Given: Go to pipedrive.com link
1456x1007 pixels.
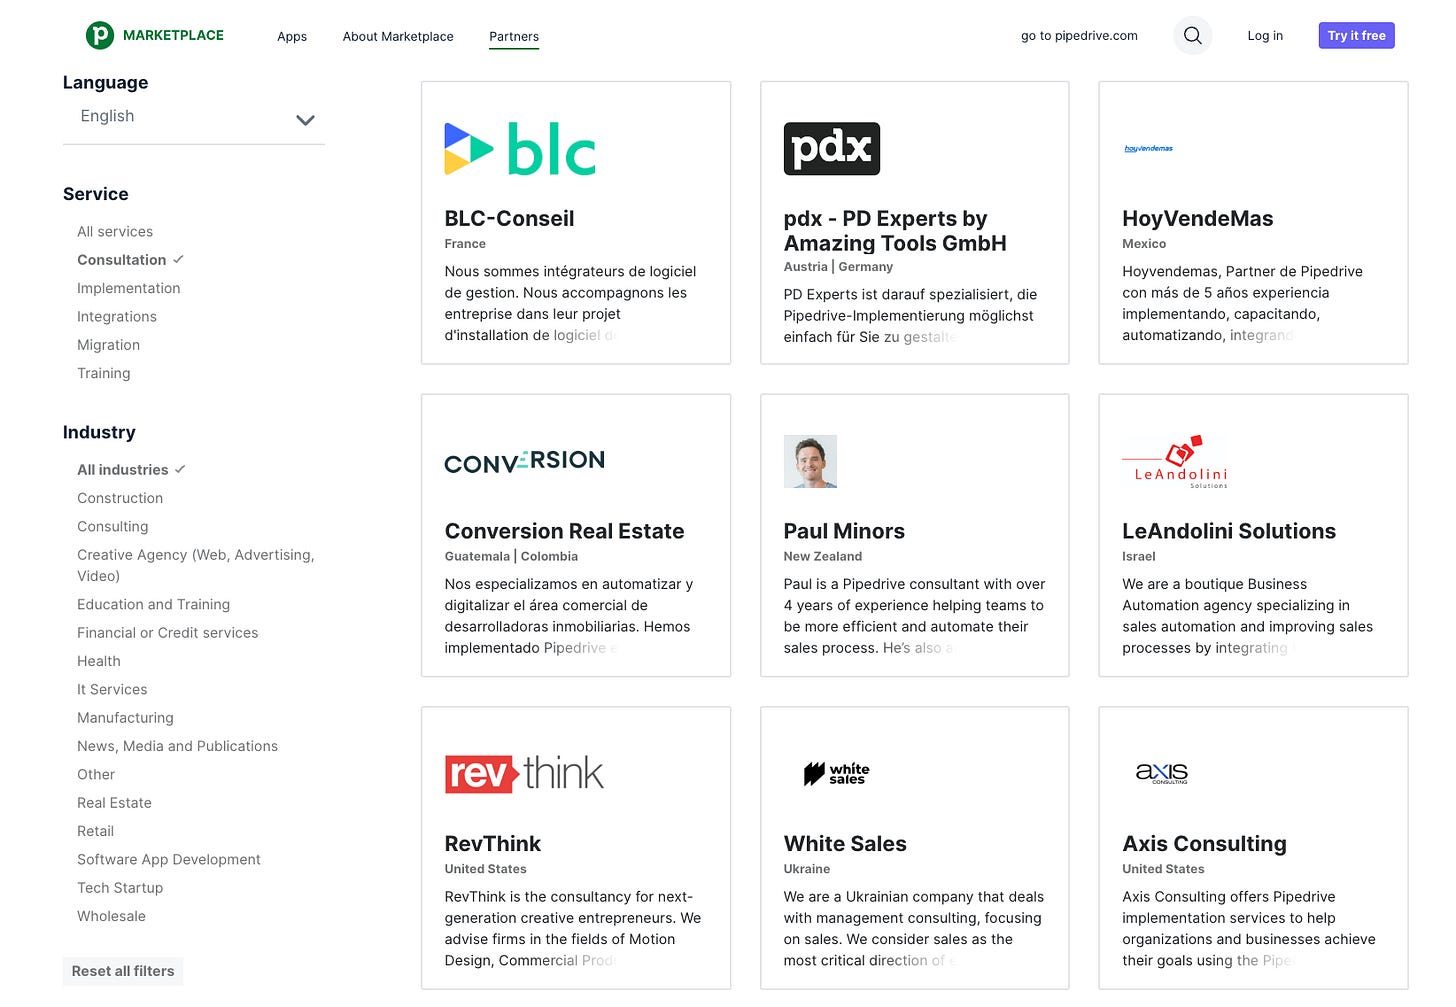Looking at the screenshot, I should point(1079,35).
